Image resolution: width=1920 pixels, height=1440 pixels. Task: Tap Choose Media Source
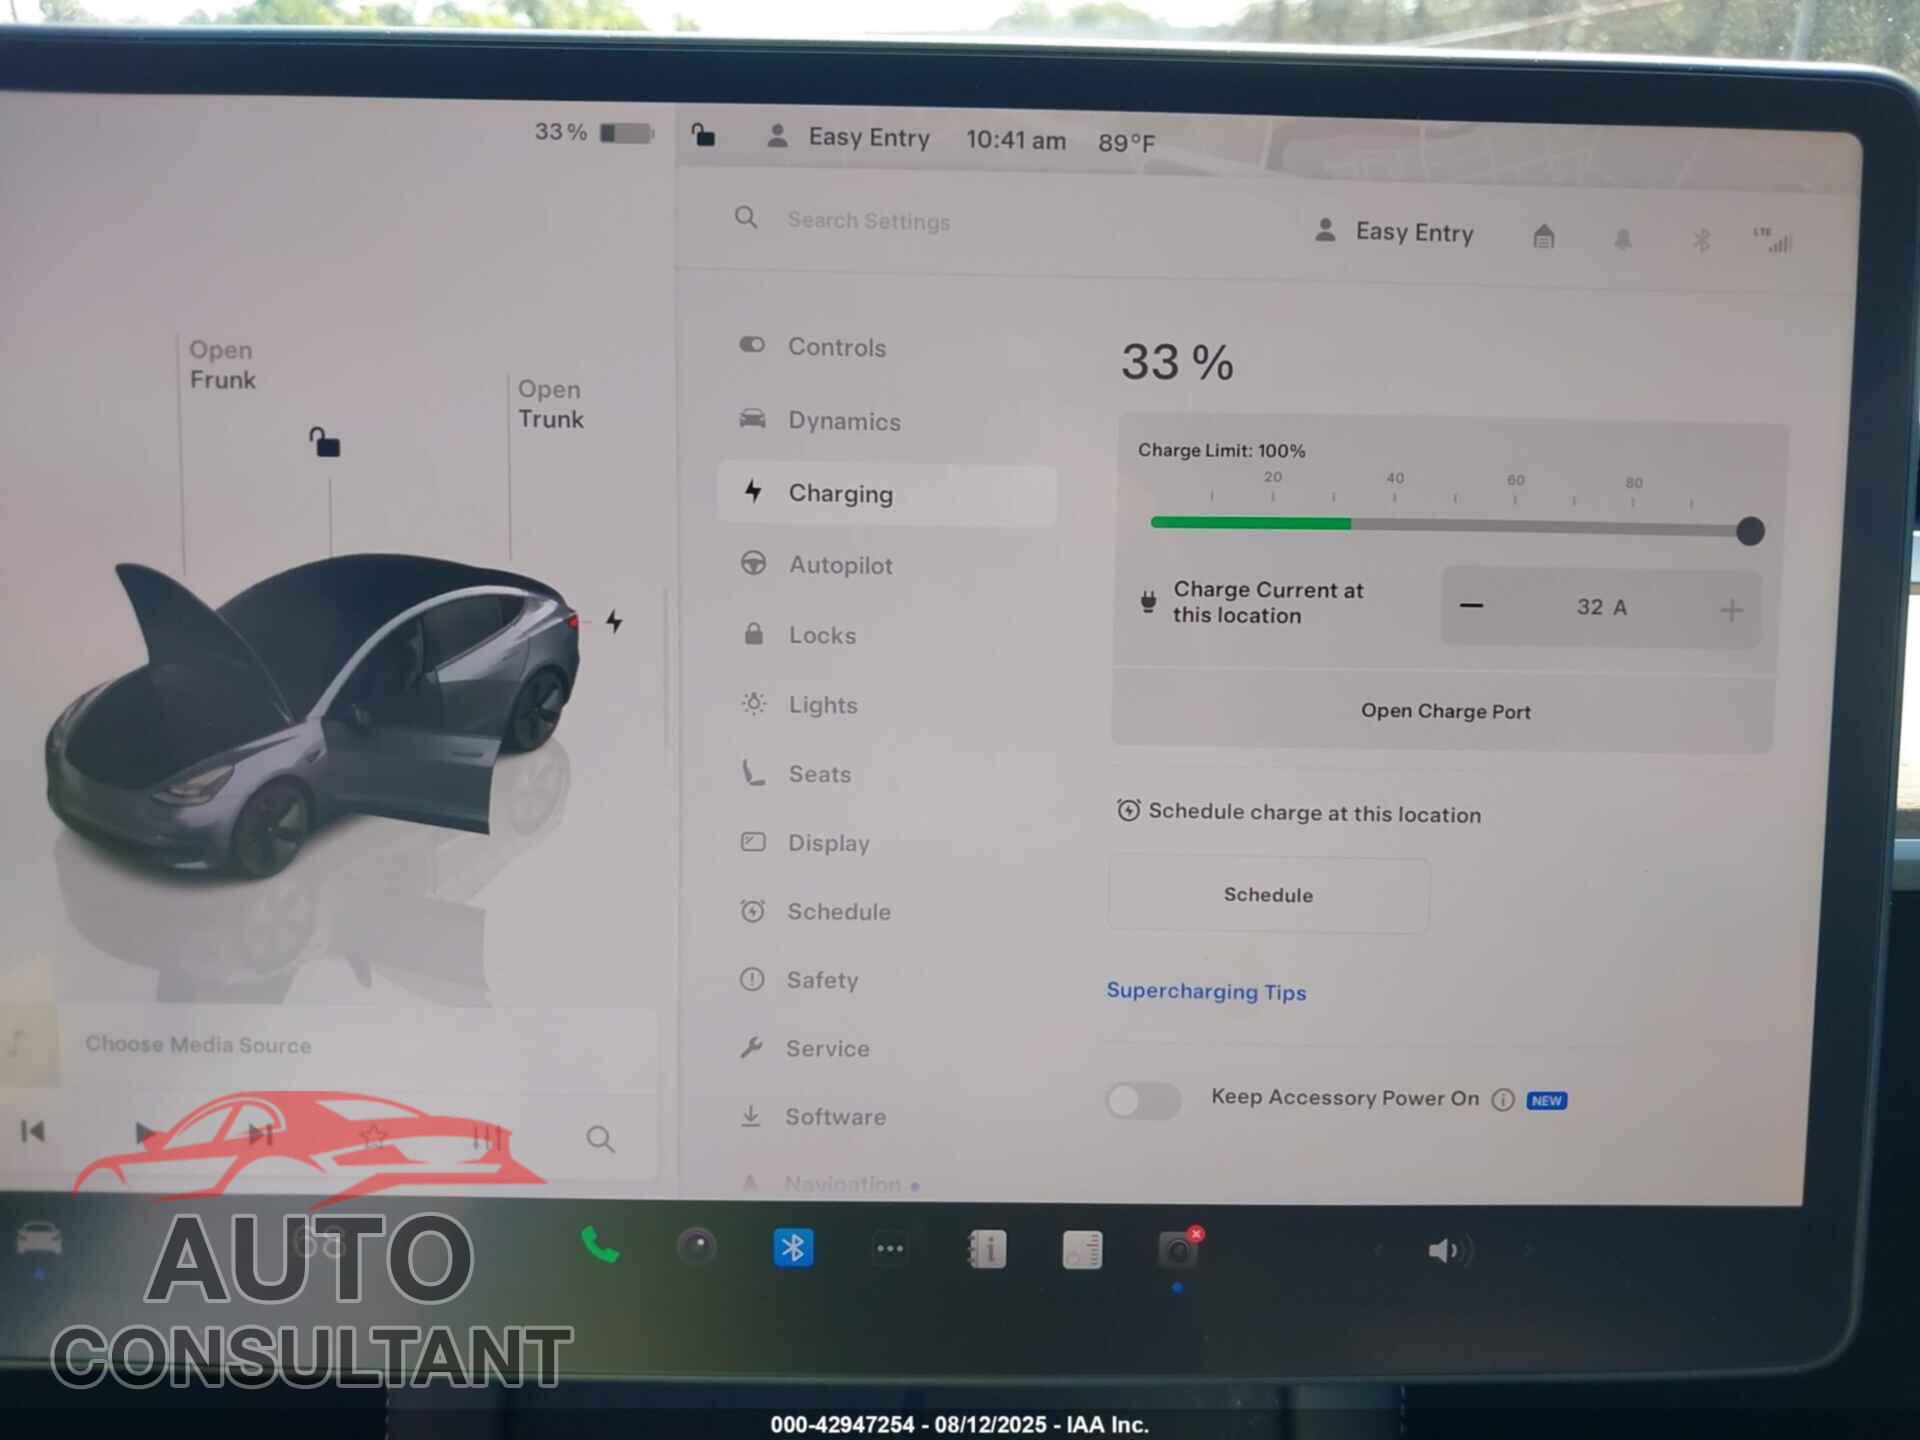tap(198, 1044)
